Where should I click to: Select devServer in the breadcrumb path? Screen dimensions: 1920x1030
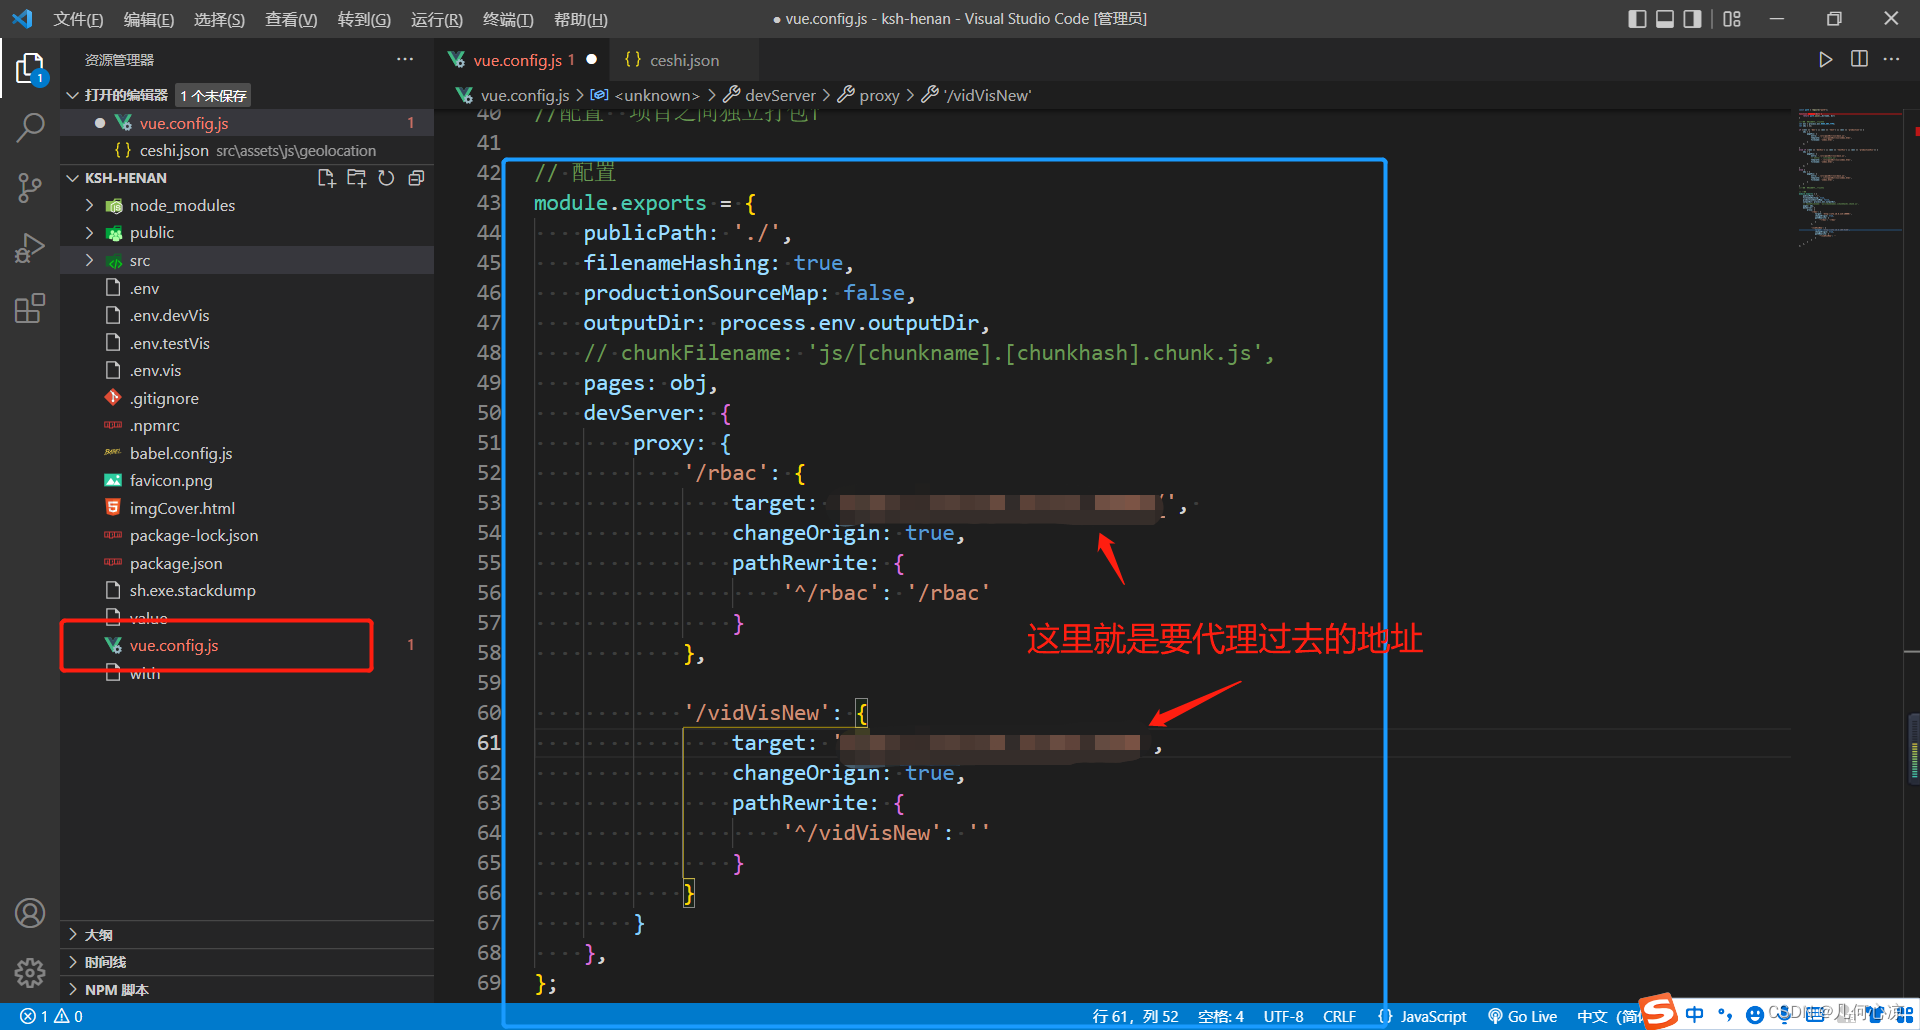[x=780, y=95]
